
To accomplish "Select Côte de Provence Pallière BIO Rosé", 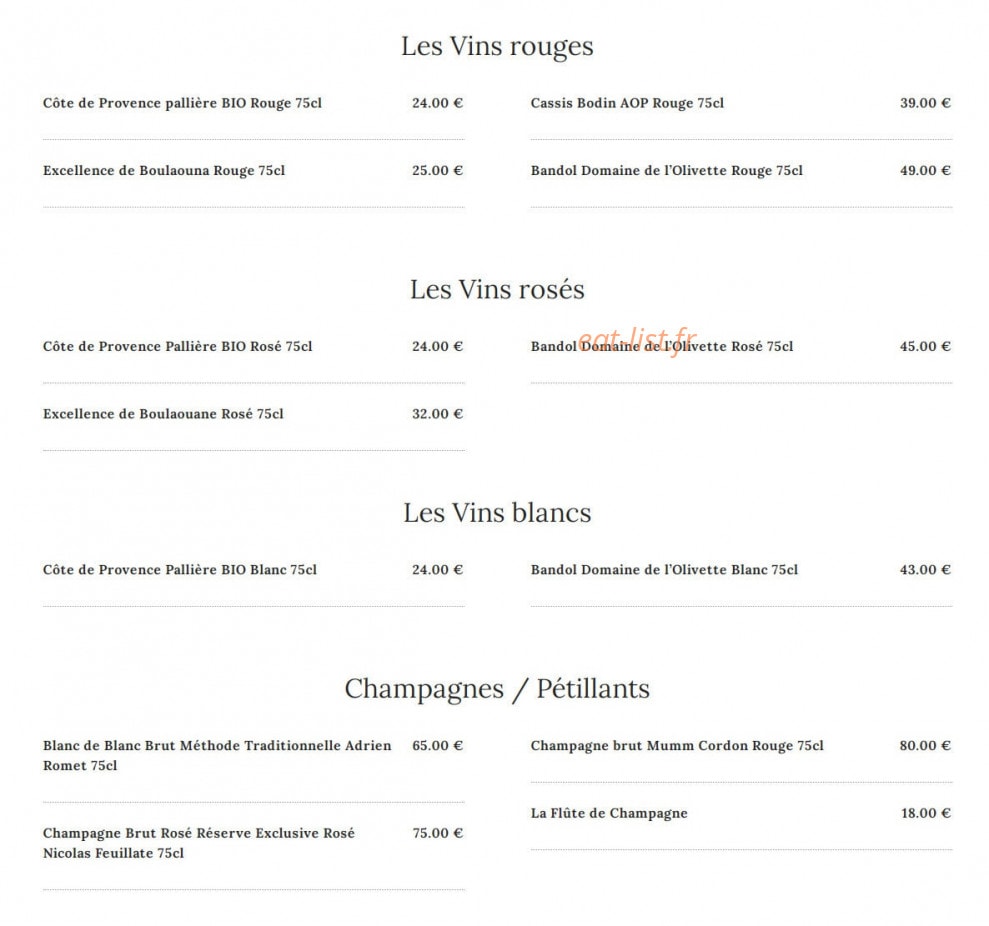I will click(x=177, y=346).
